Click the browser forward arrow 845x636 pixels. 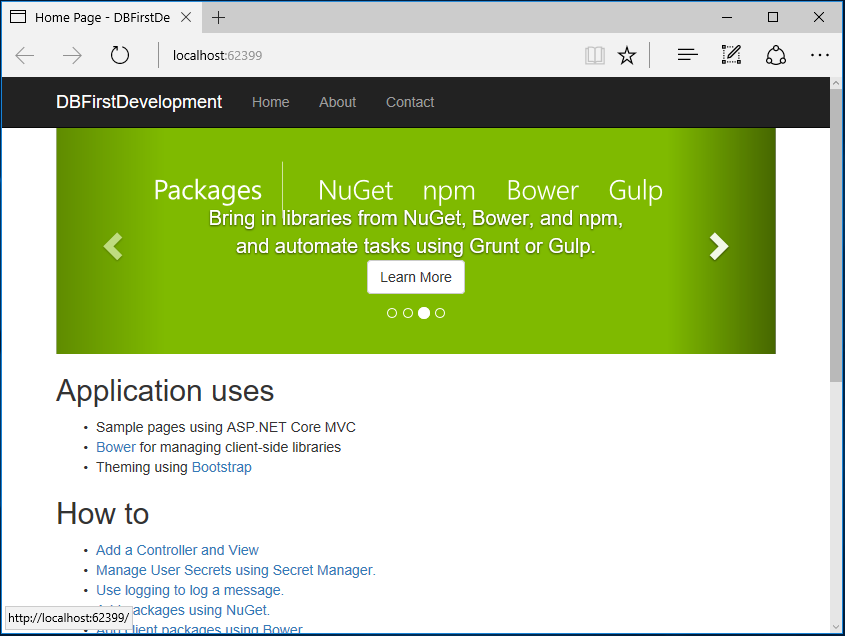(72, 56)
